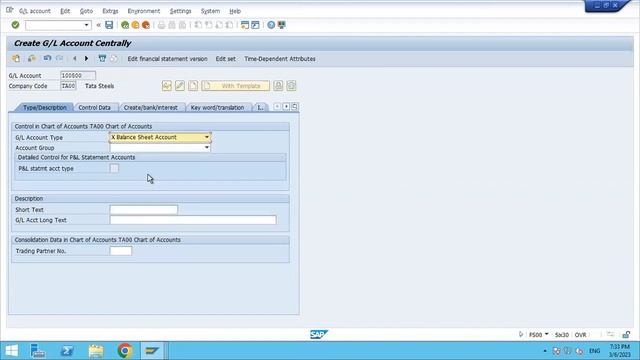640x360 pixels.
Task: Open a new GUI window icon
Action: pyautogui.click(x=244, y=25)
